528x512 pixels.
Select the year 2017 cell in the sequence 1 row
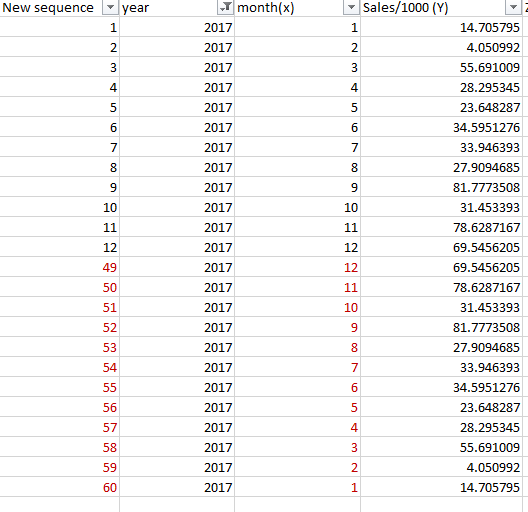177,27
